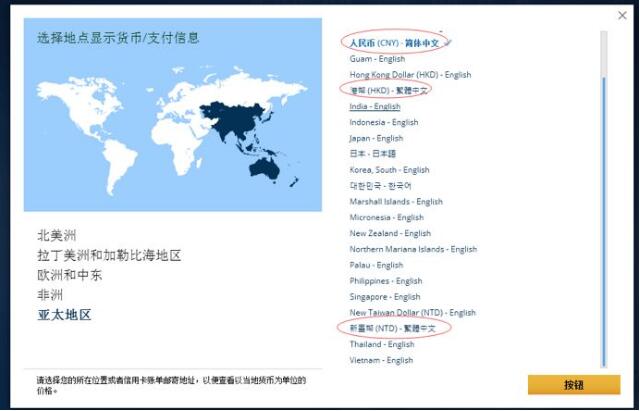Open the 非洲 region list
The width and height of the screenshot is (640, 411).
(49, 295)
